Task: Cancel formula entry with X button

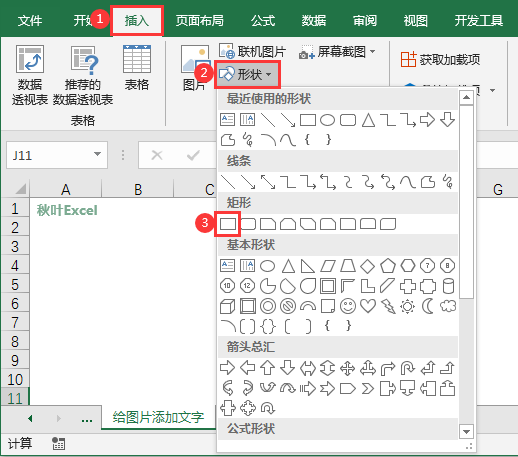Action: coord(157,155)
